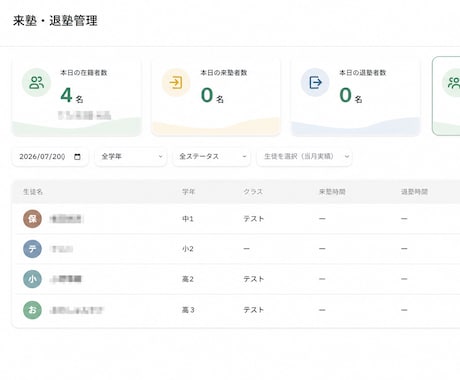Viewport: 460px width, 380px height.
Task: Open the 全学年 grade filter dropdown
Action: coord(131,156)
